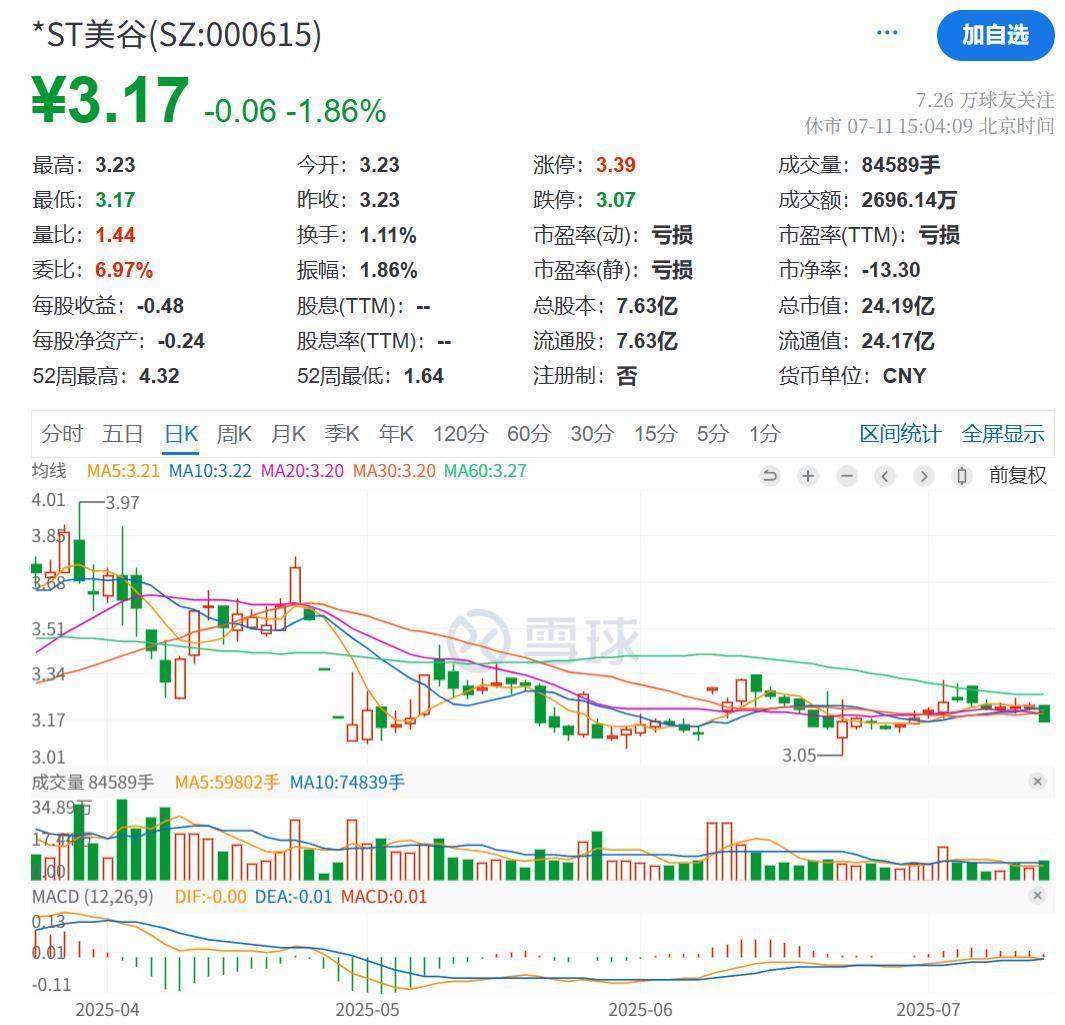Switch to the 5分 chart tab
1065x1025 pixels.
click(x=712, y=433)
